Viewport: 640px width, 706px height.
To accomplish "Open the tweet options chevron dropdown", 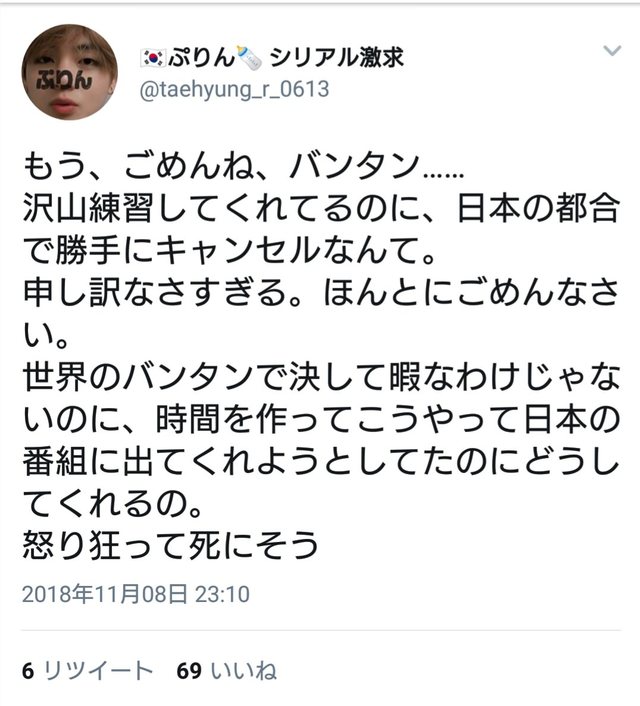I will click(x=612, y=51).
